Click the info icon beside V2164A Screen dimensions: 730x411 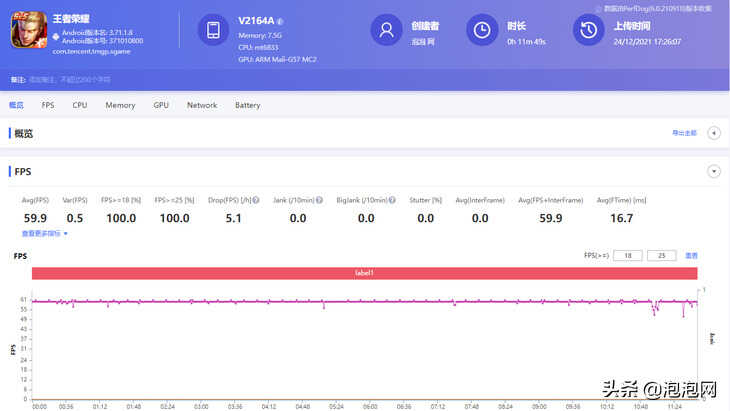280,20
